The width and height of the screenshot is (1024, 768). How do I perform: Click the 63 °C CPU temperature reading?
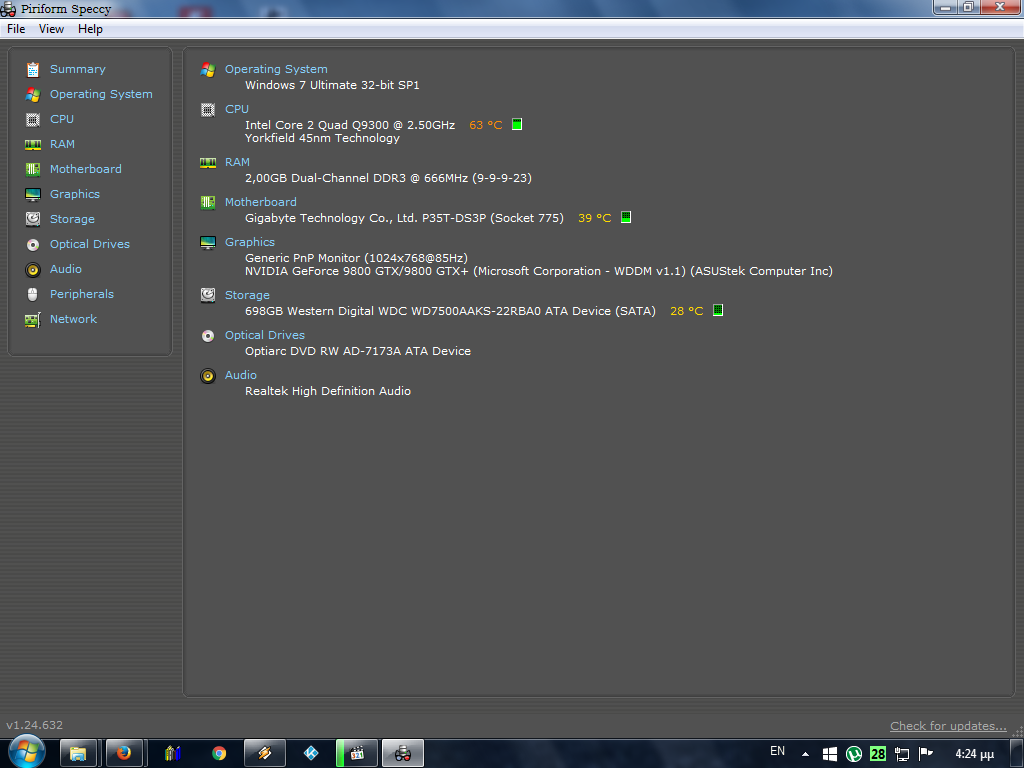[x=485, y=125]
